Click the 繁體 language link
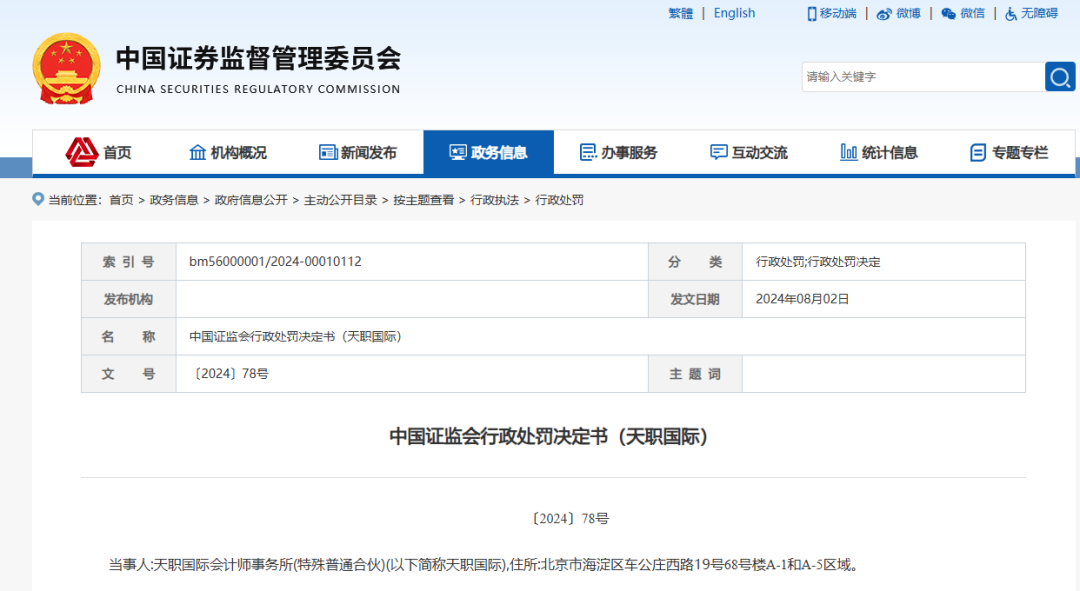The width and height of the screenshot is (1080, 591). 680,12
